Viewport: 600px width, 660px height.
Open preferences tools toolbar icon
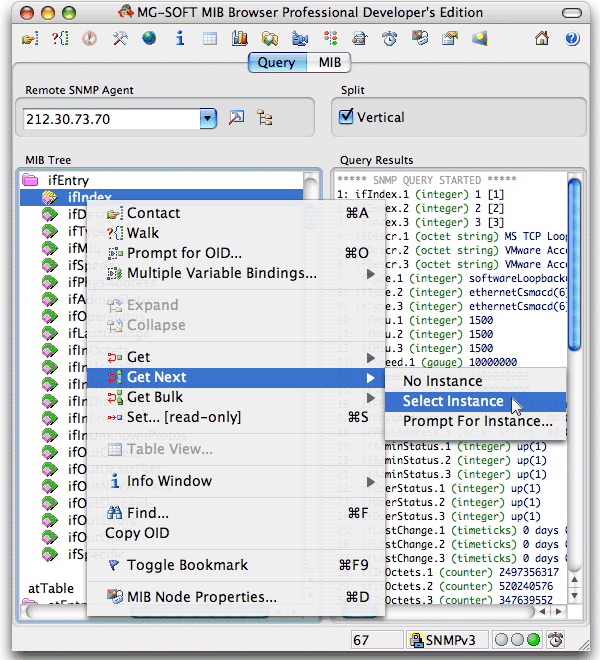(120, 39)
